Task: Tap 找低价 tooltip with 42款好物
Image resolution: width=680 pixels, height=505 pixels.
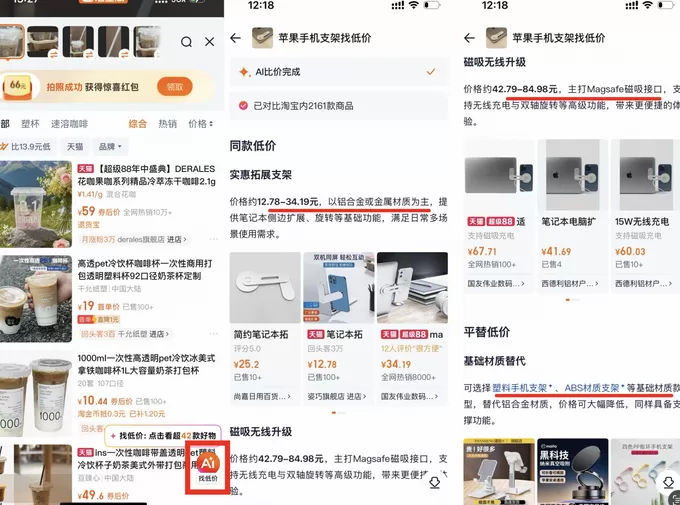Action: click(163, 436)
